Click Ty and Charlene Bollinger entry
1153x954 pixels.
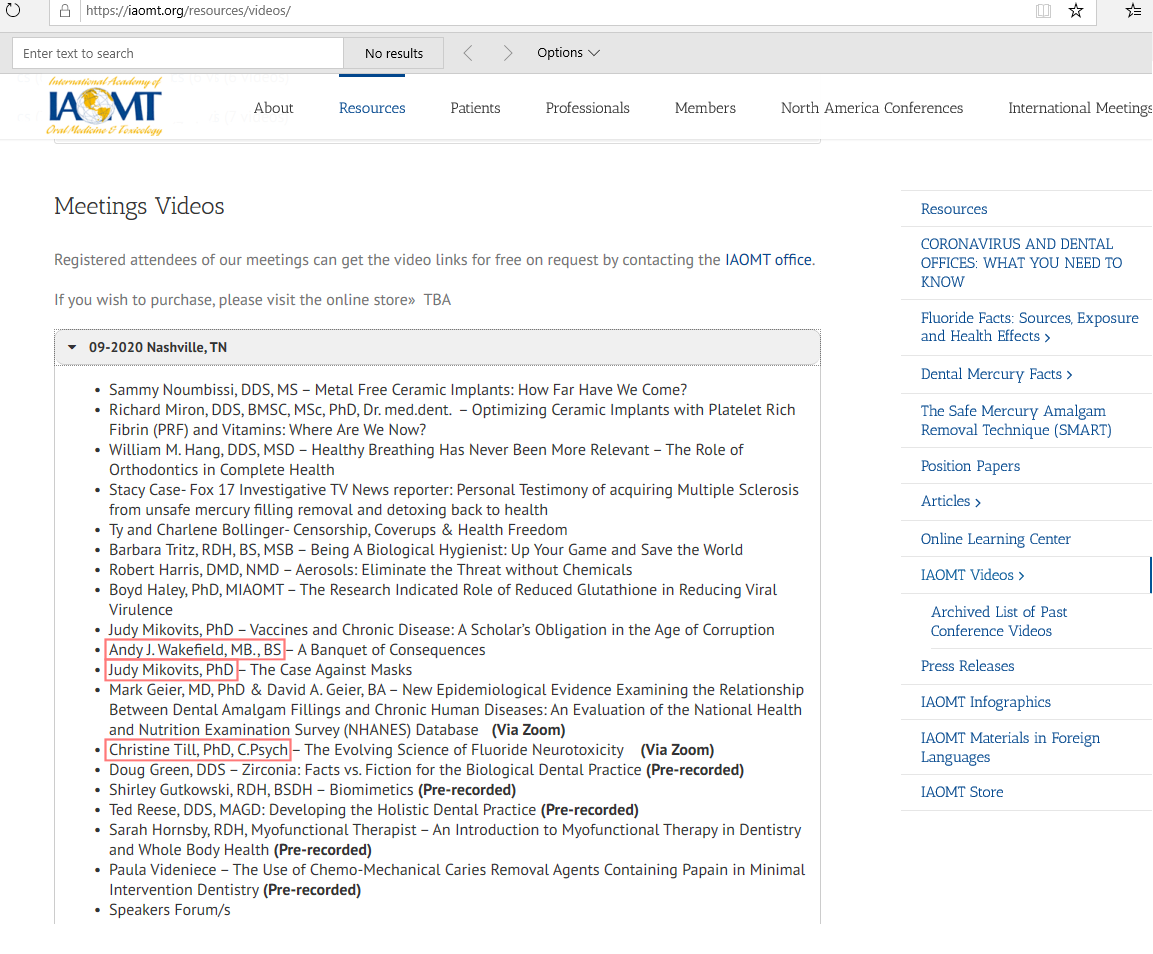point(338,530)
